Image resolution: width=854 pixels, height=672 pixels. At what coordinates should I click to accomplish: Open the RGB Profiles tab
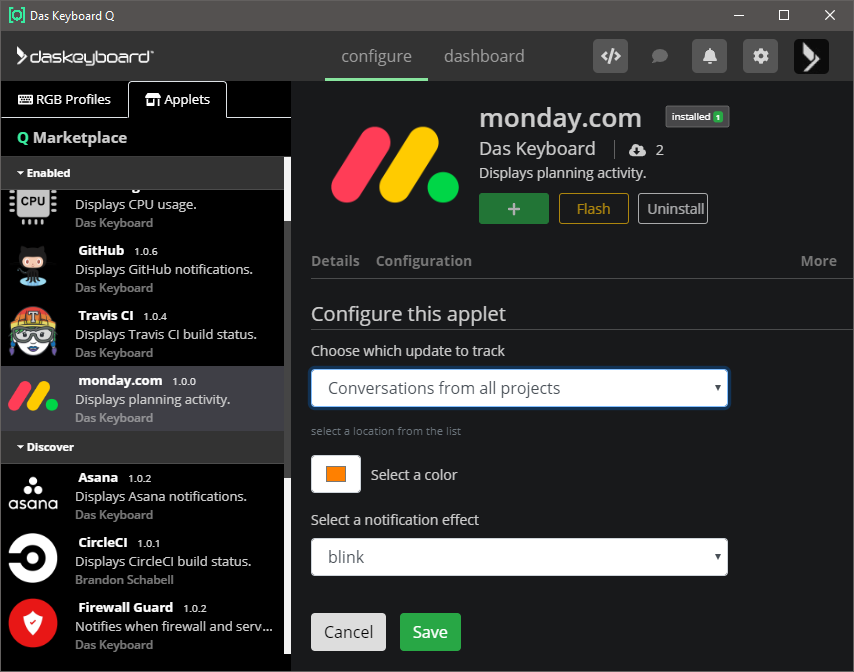64,100
